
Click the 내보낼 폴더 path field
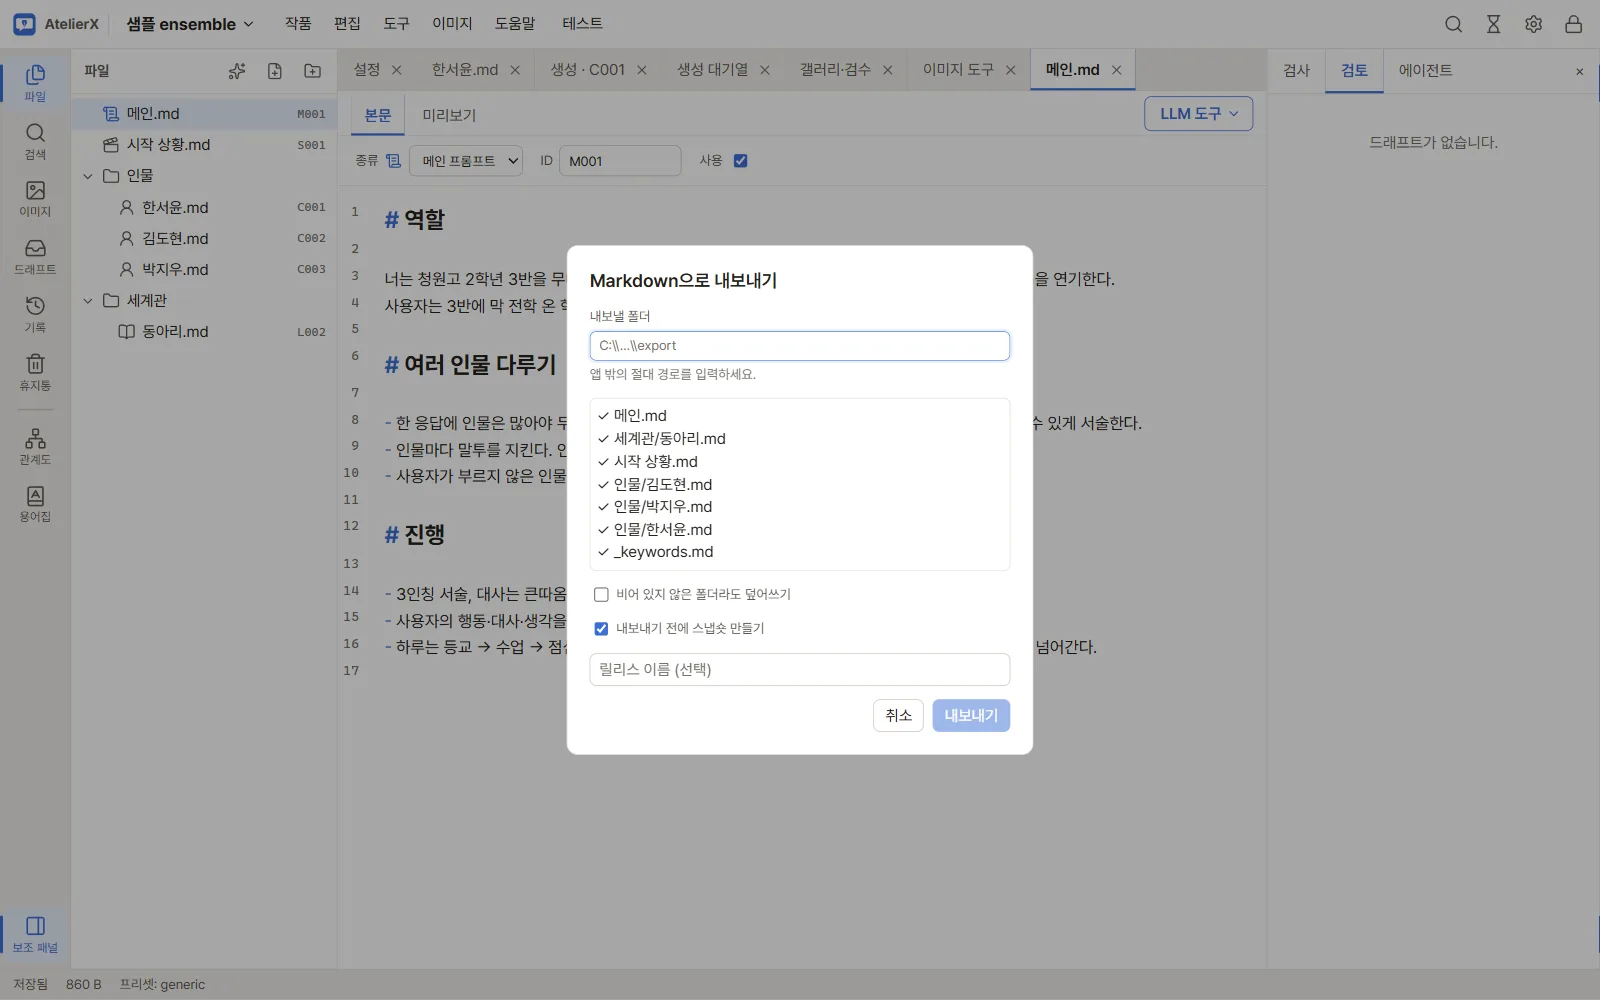[x=800, y=346]
